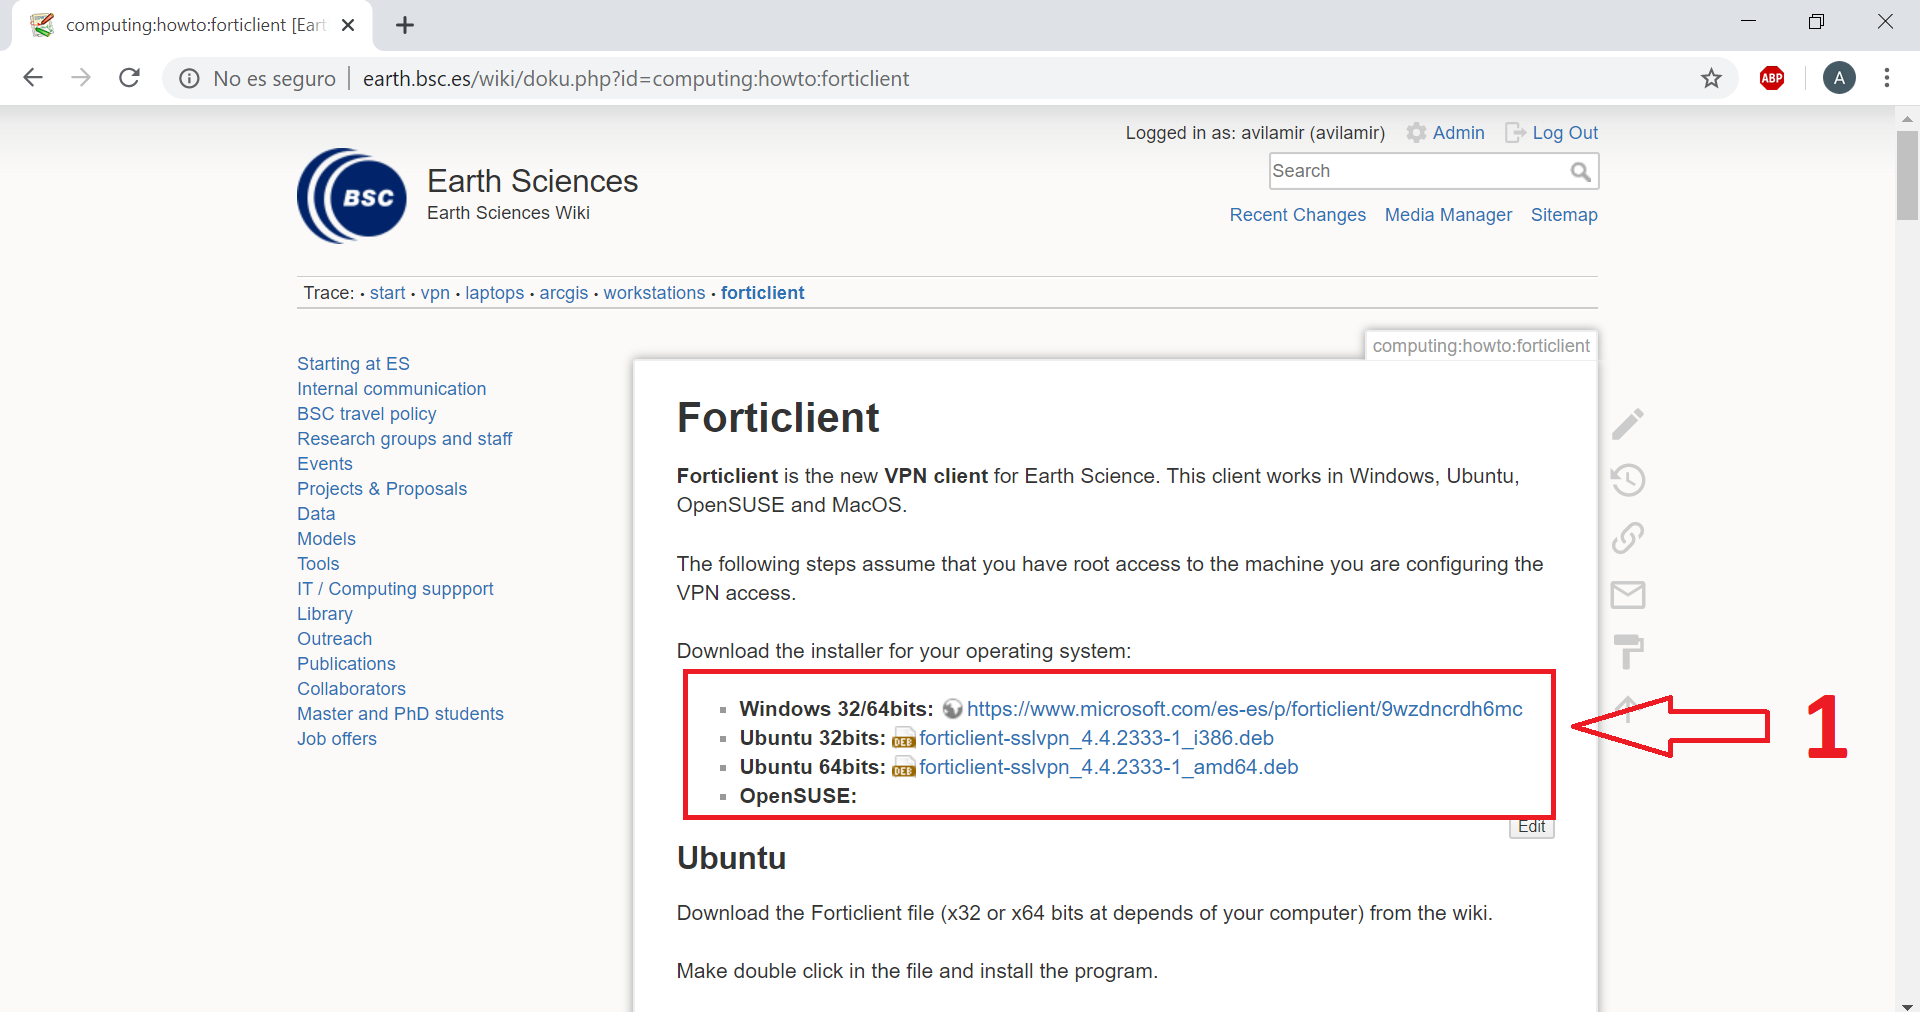Click the site info 'No es seguro' indicator
1920x1012 pixels.
click(258, 79)
